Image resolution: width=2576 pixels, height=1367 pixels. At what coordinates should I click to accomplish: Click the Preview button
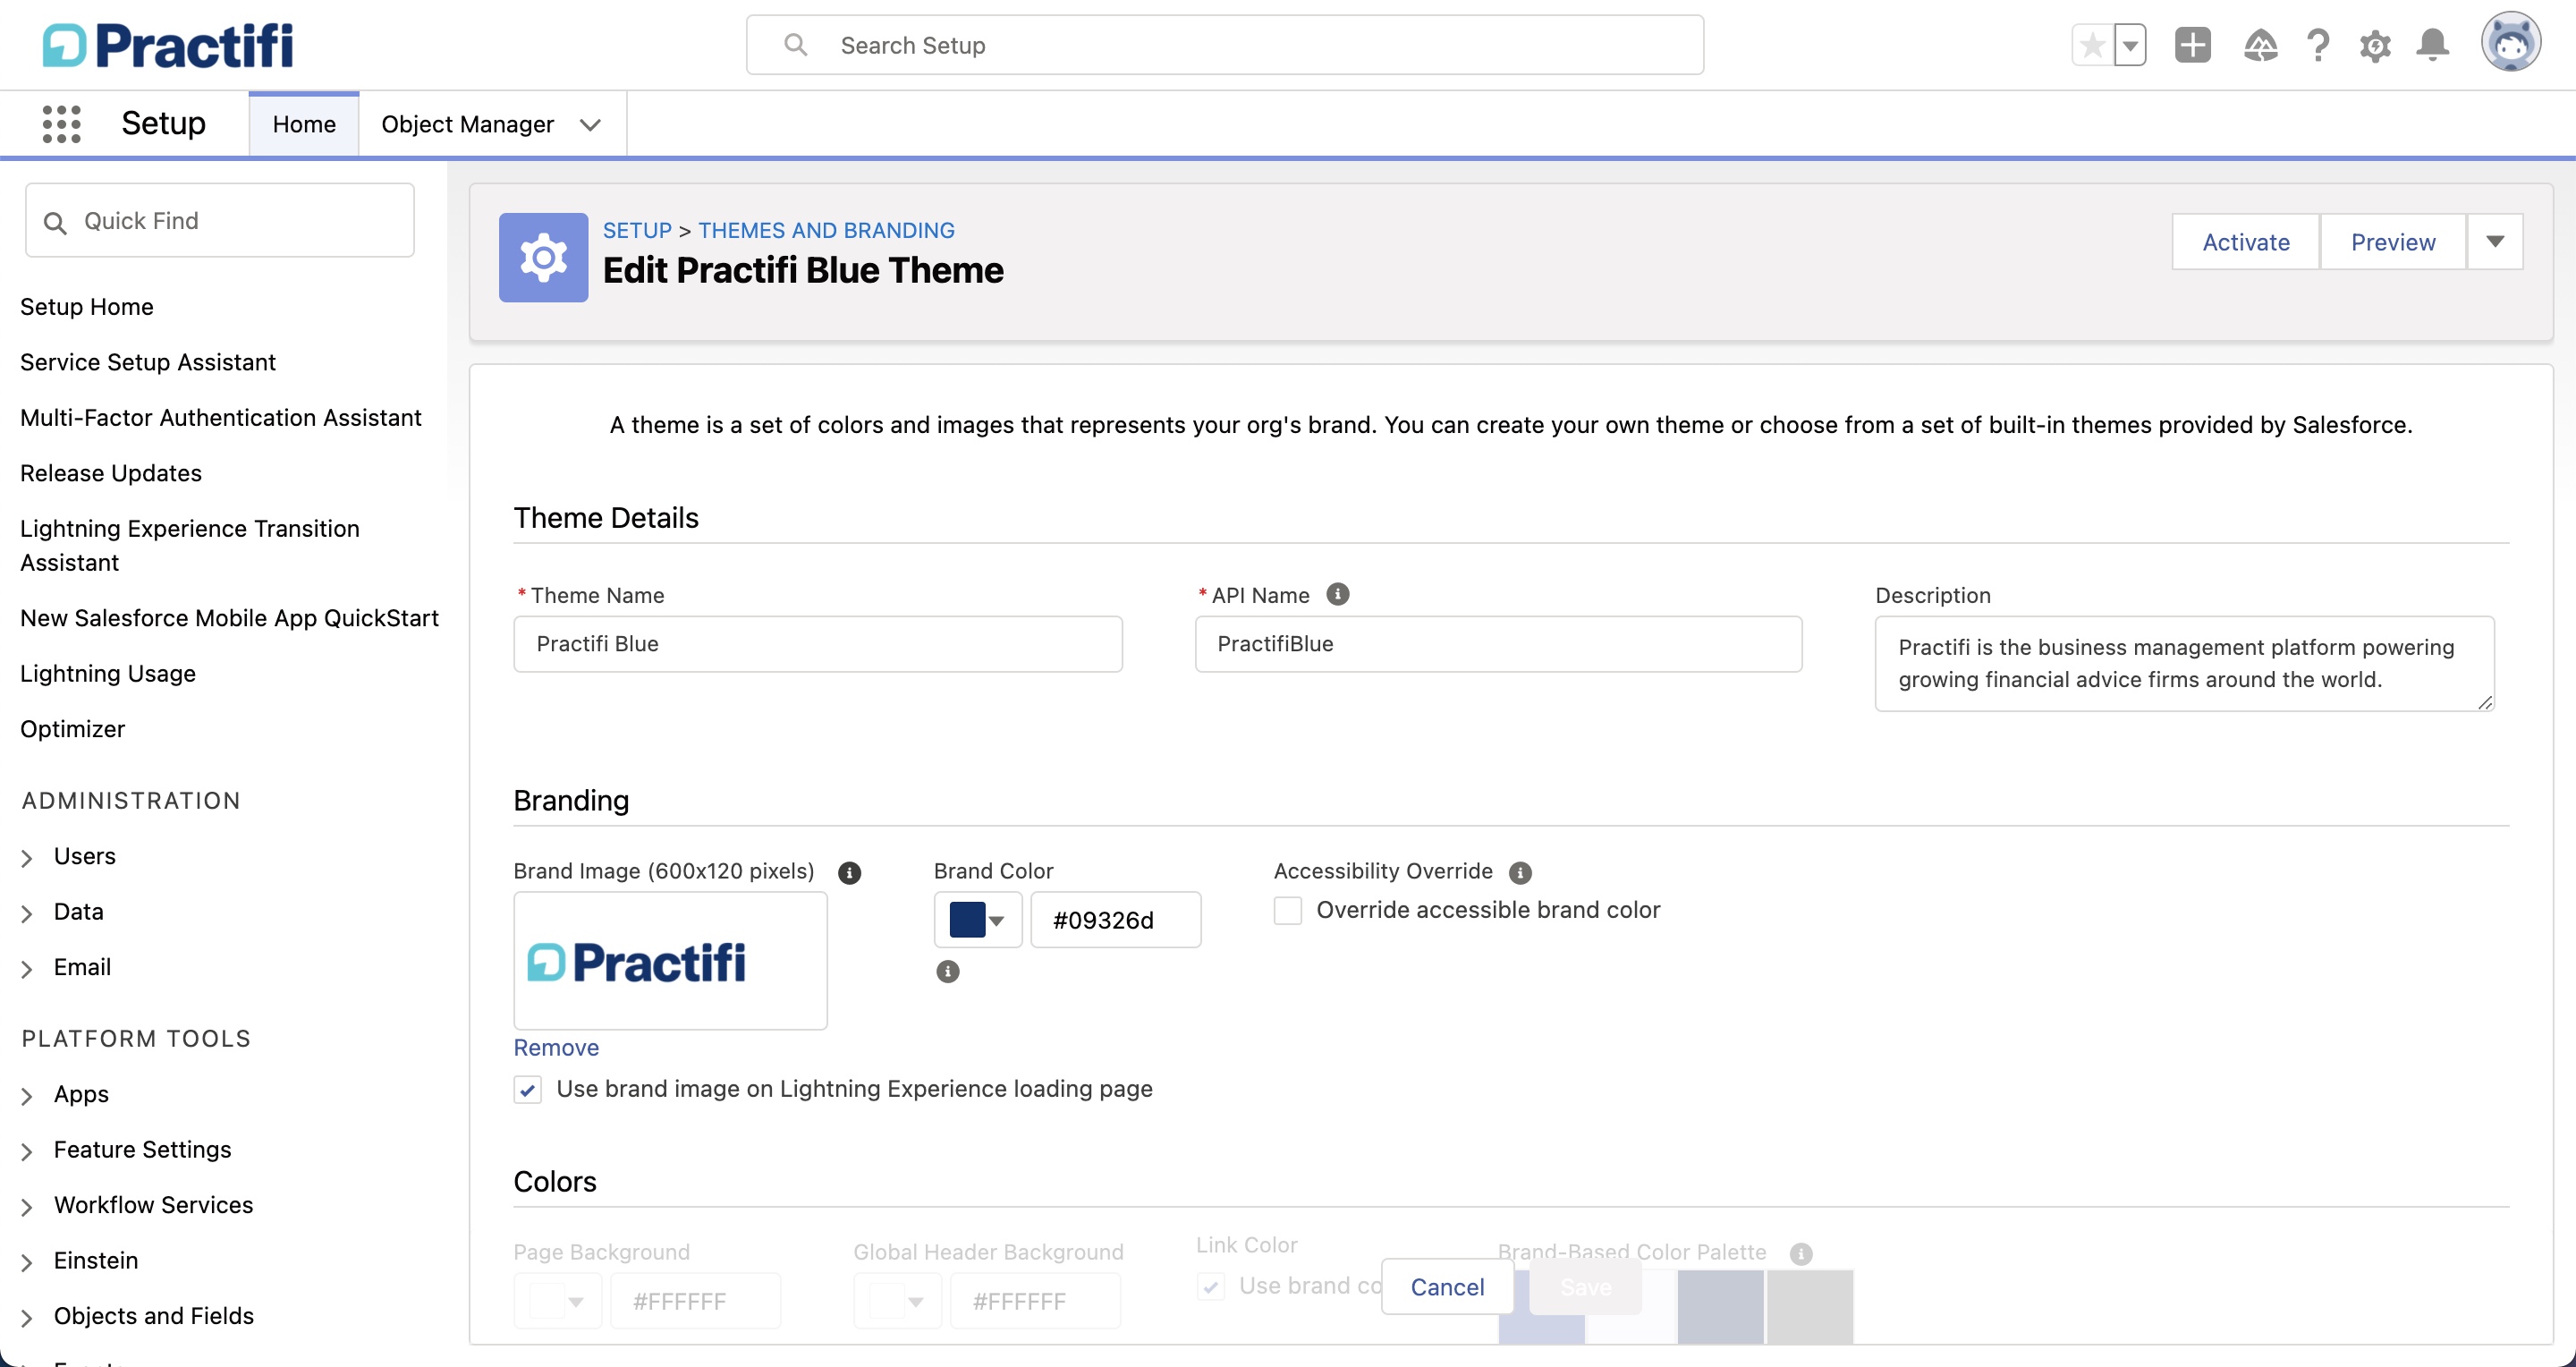coord(2392,242)
